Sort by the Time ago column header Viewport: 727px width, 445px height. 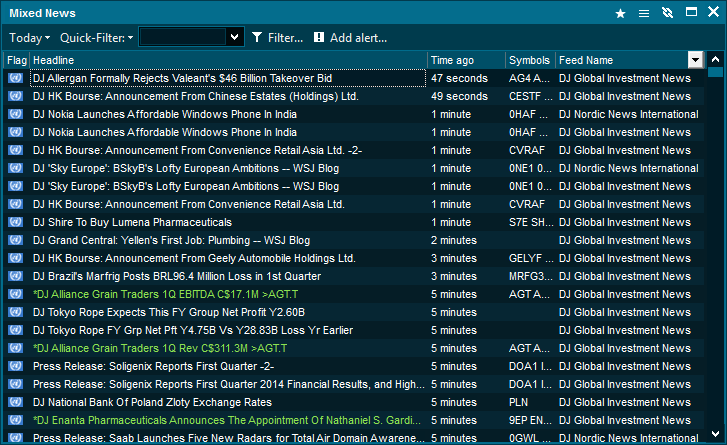point(466,60)
